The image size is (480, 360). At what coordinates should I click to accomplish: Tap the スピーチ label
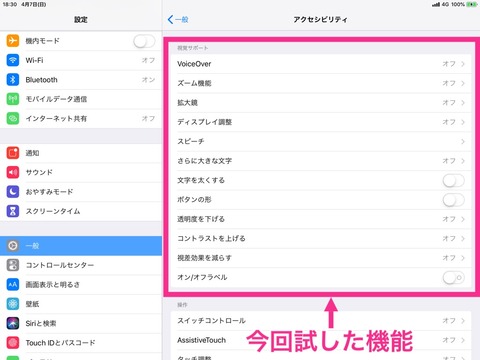191,141
